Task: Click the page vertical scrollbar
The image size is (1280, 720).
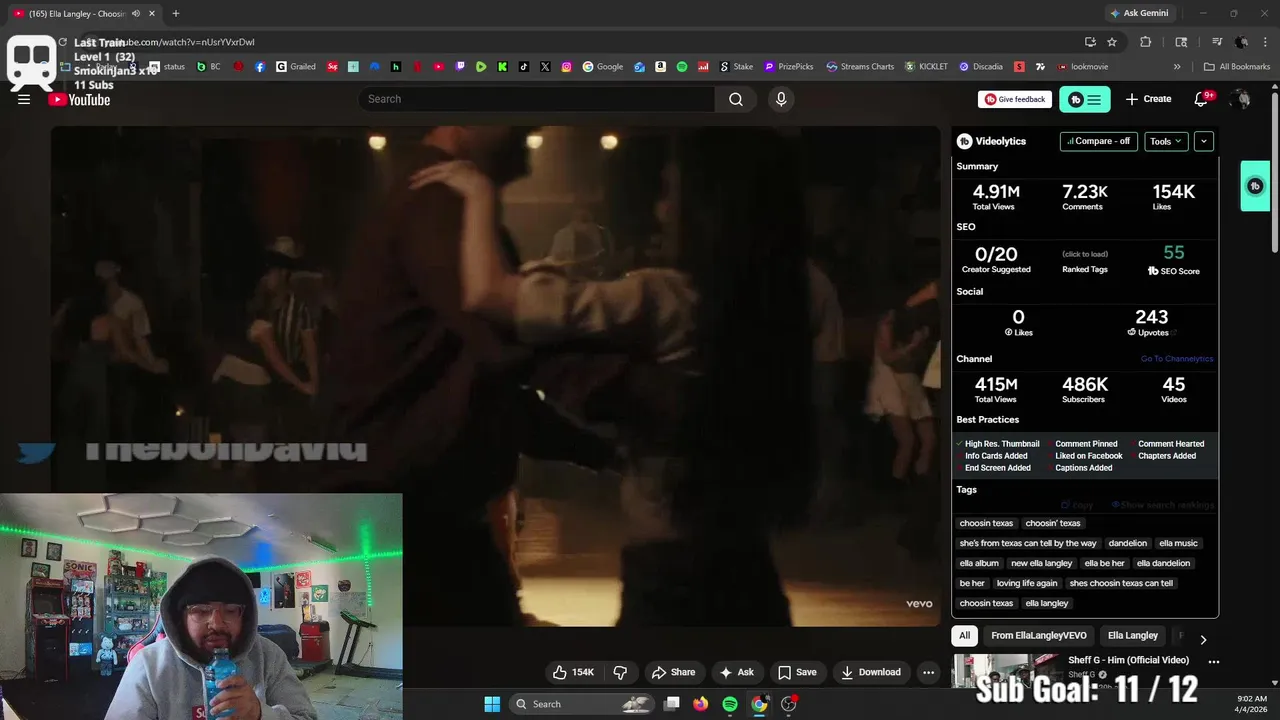Action: pyautogui.click(x=1274, y=170)
